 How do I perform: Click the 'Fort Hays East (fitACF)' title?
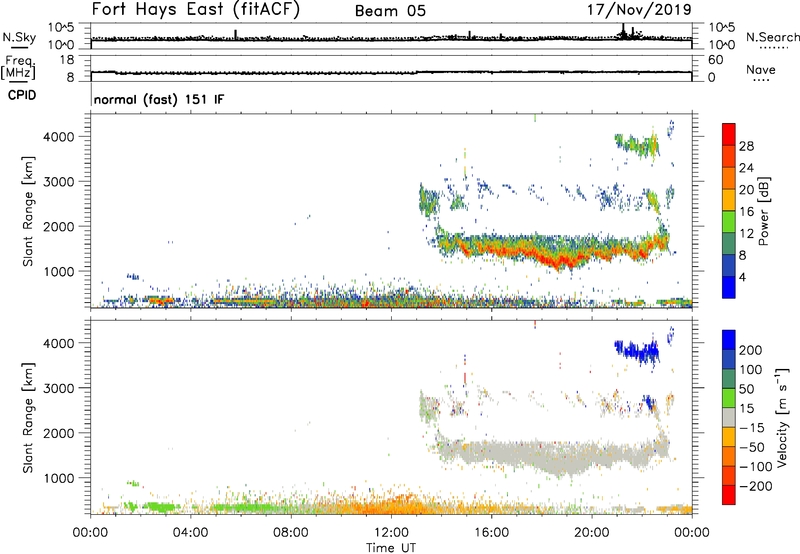pyautogui.click(x=195, y=9)
